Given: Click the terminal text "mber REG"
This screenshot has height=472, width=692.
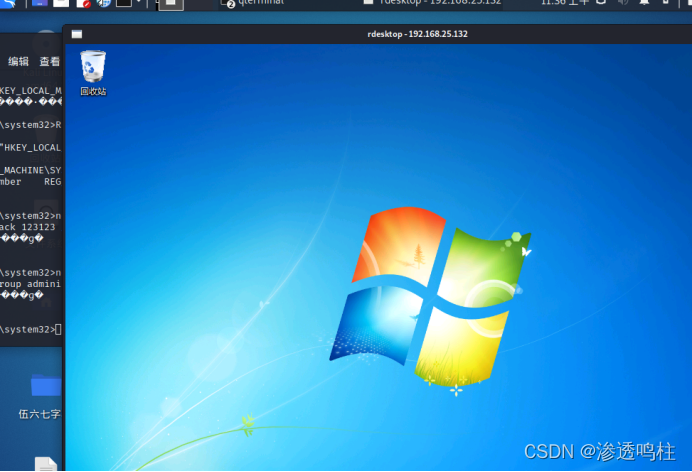Looking at the screenshot, I should click(30, 182).
